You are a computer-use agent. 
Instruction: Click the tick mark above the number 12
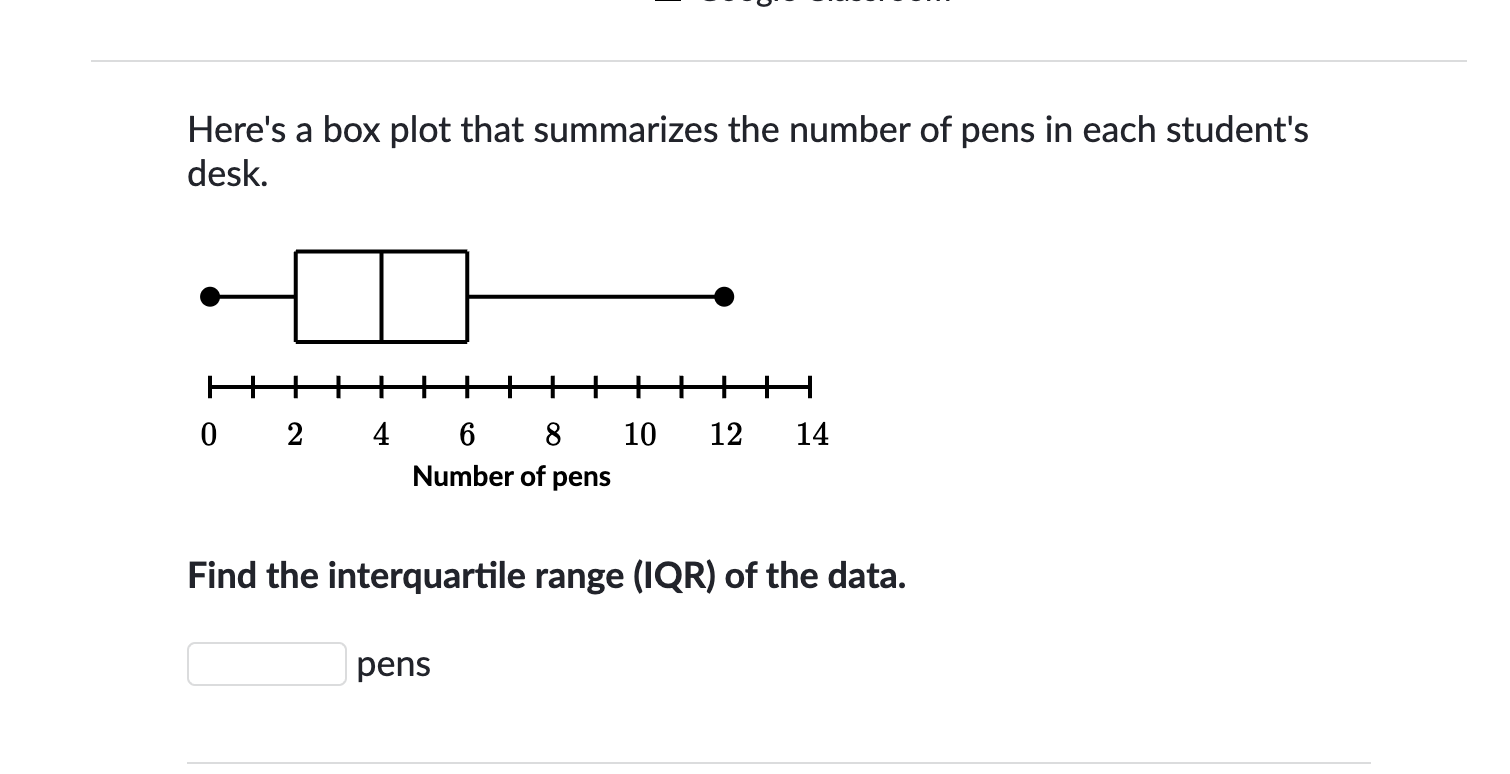725,385
